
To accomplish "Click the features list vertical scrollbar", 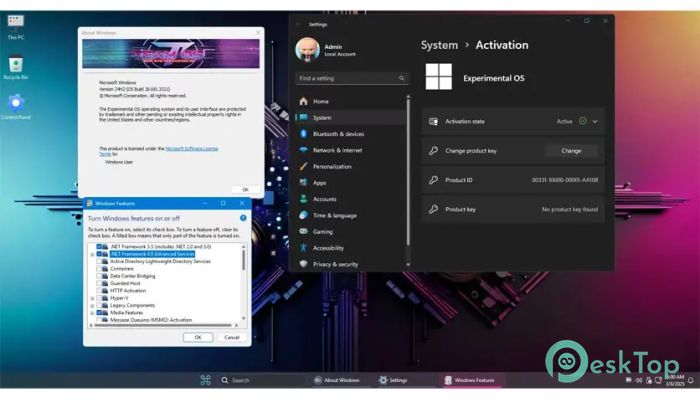I will pos(244,260).
